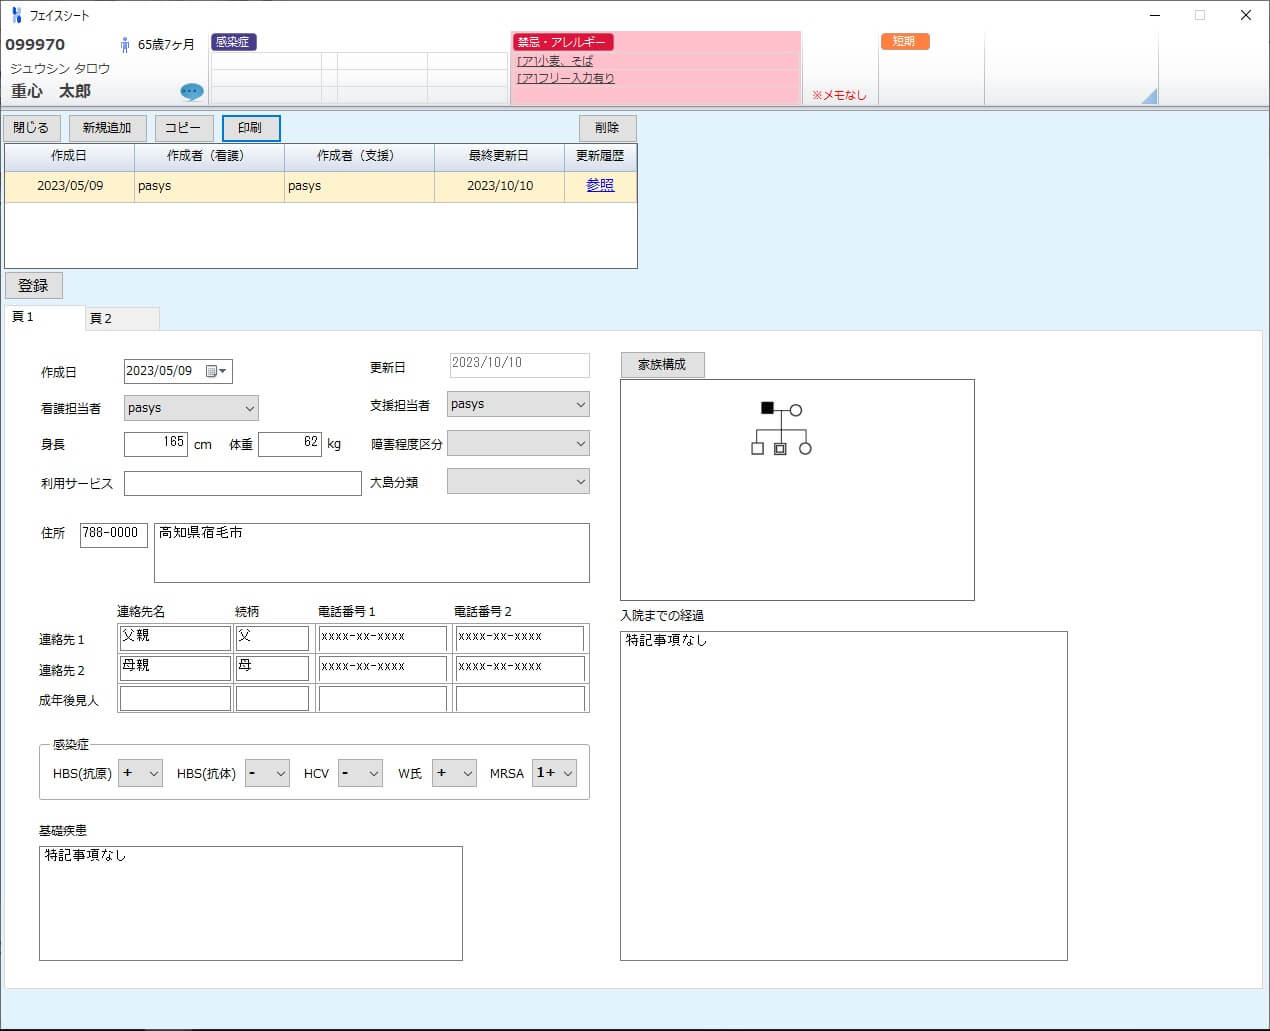The width and height of the screenshot is (1270, 1031).
Task: Open the 障害程度区分 dropdown
Action: coord(579,443)
